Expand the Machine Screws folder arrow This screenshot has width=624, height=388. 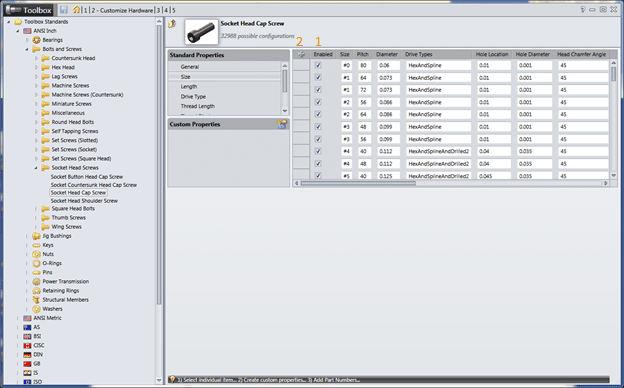pyautogui.click(x=36, y=86)
